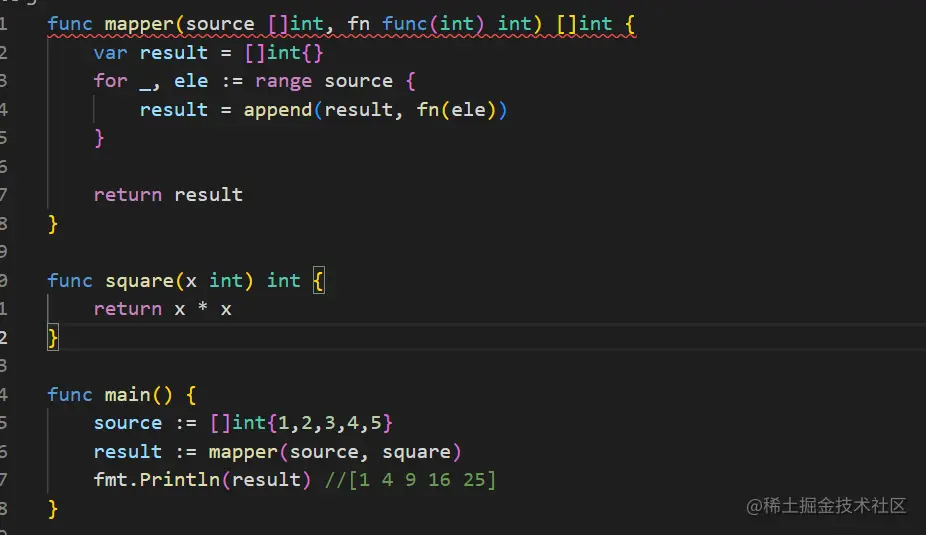Click the "square" function name in its declaration
Image resolution: width=926 pixels, height=535 pixels.
(x=139, y=281)
